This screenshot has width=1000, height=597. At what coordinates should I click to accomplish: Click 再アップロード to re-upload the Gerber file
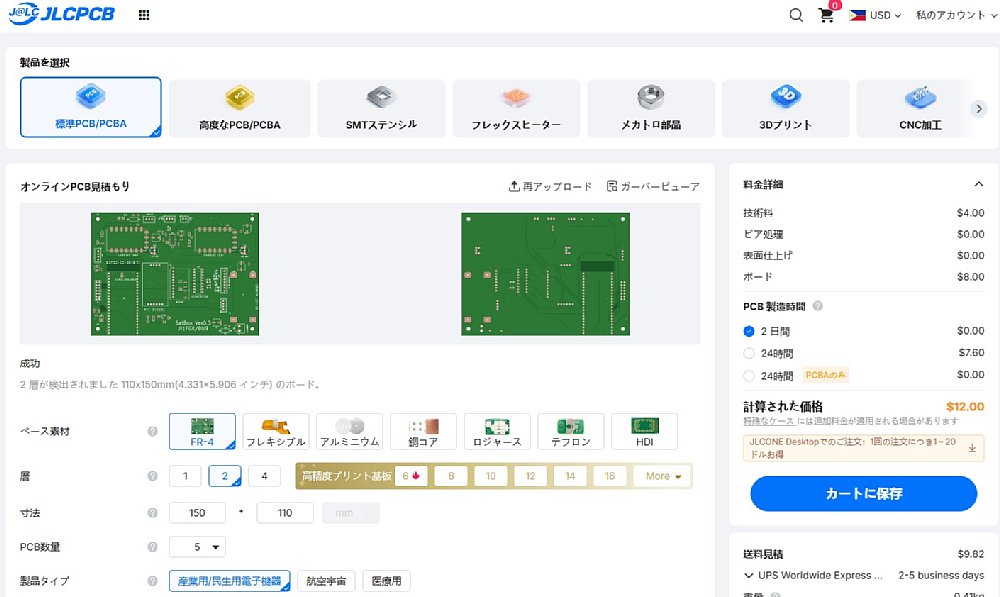click(550, 186)
